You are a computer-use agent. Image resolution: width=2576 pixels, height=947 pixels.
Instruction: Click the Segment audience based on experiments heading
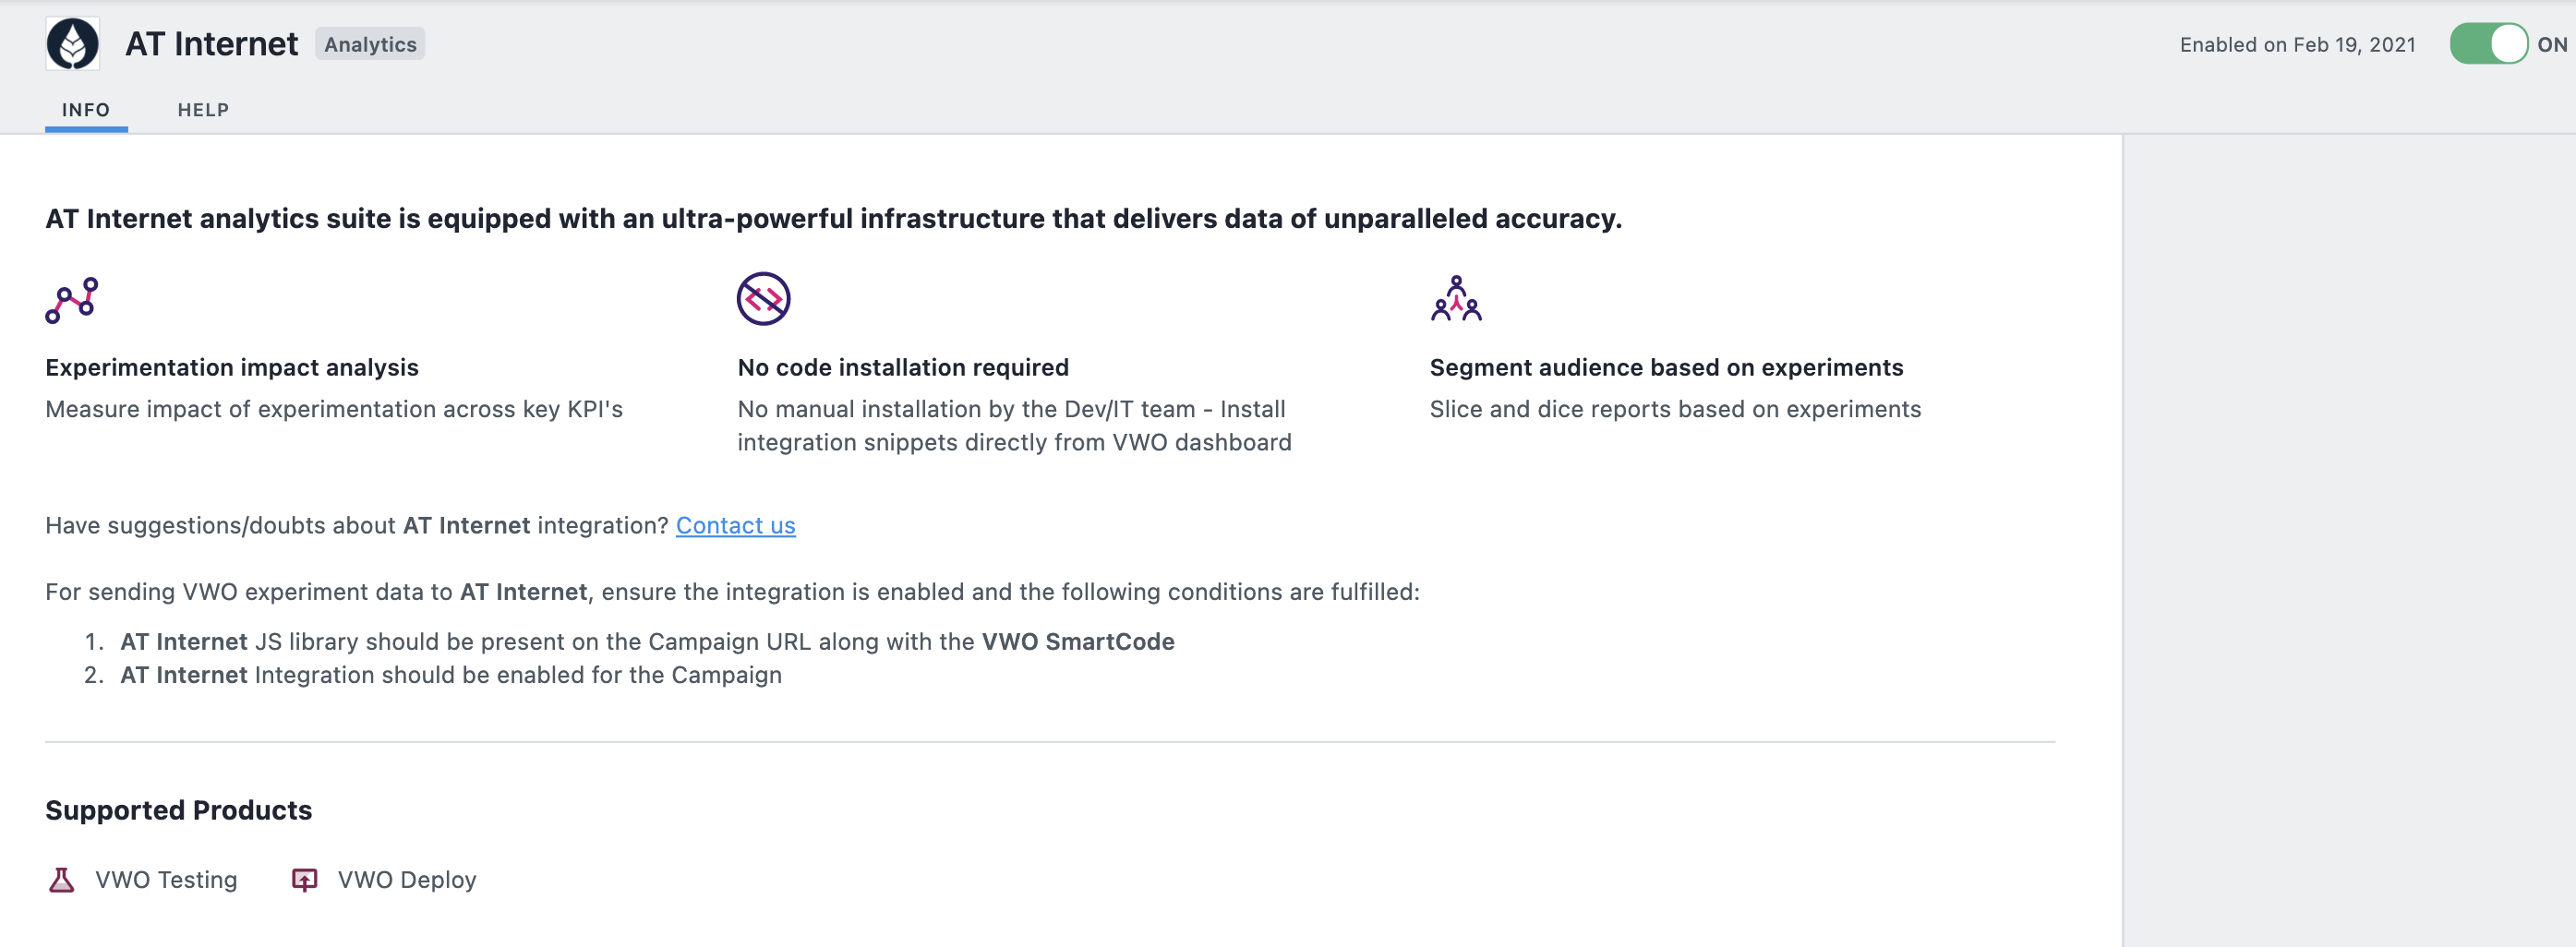(x=1667, y=367)
